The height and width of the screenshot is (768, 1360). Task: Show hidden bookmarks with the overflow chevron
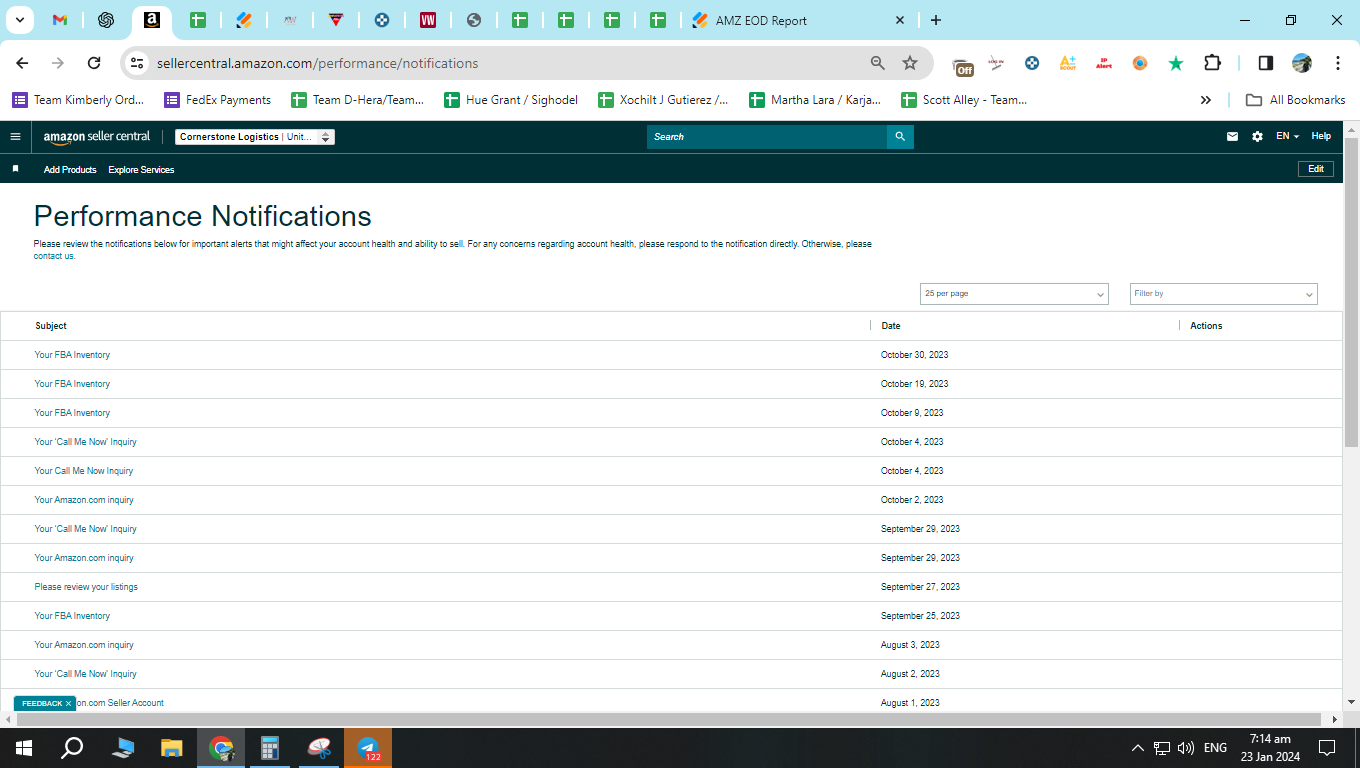pos(1206,100)
